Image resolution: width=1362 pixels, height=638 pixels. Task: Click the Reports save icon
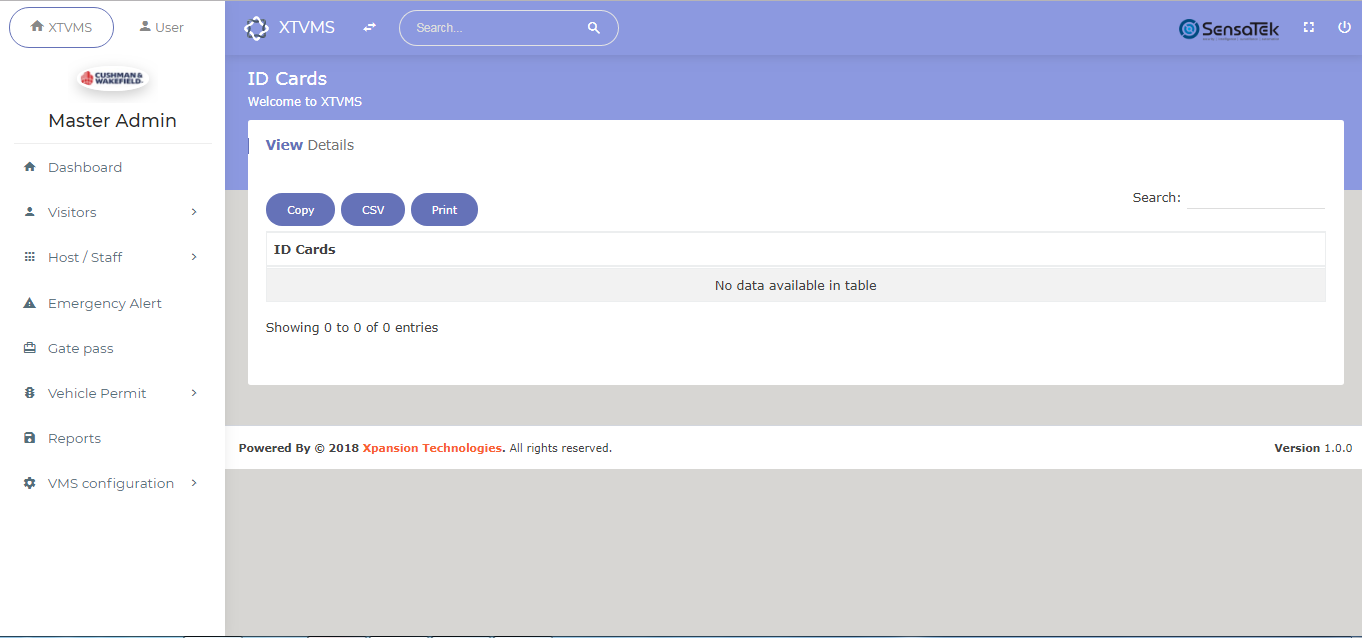point(29,438)
